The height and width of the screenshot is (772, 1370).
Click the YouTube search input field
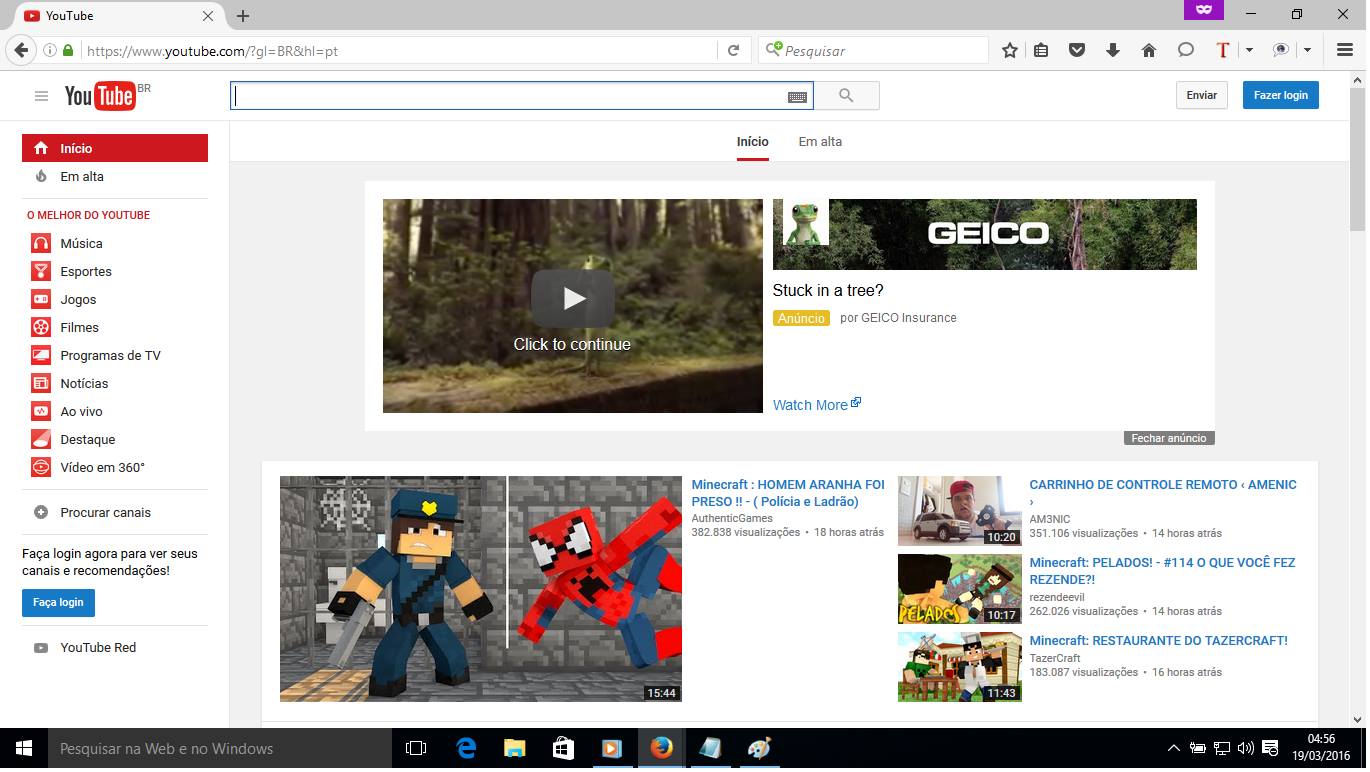tap(510, 96)
